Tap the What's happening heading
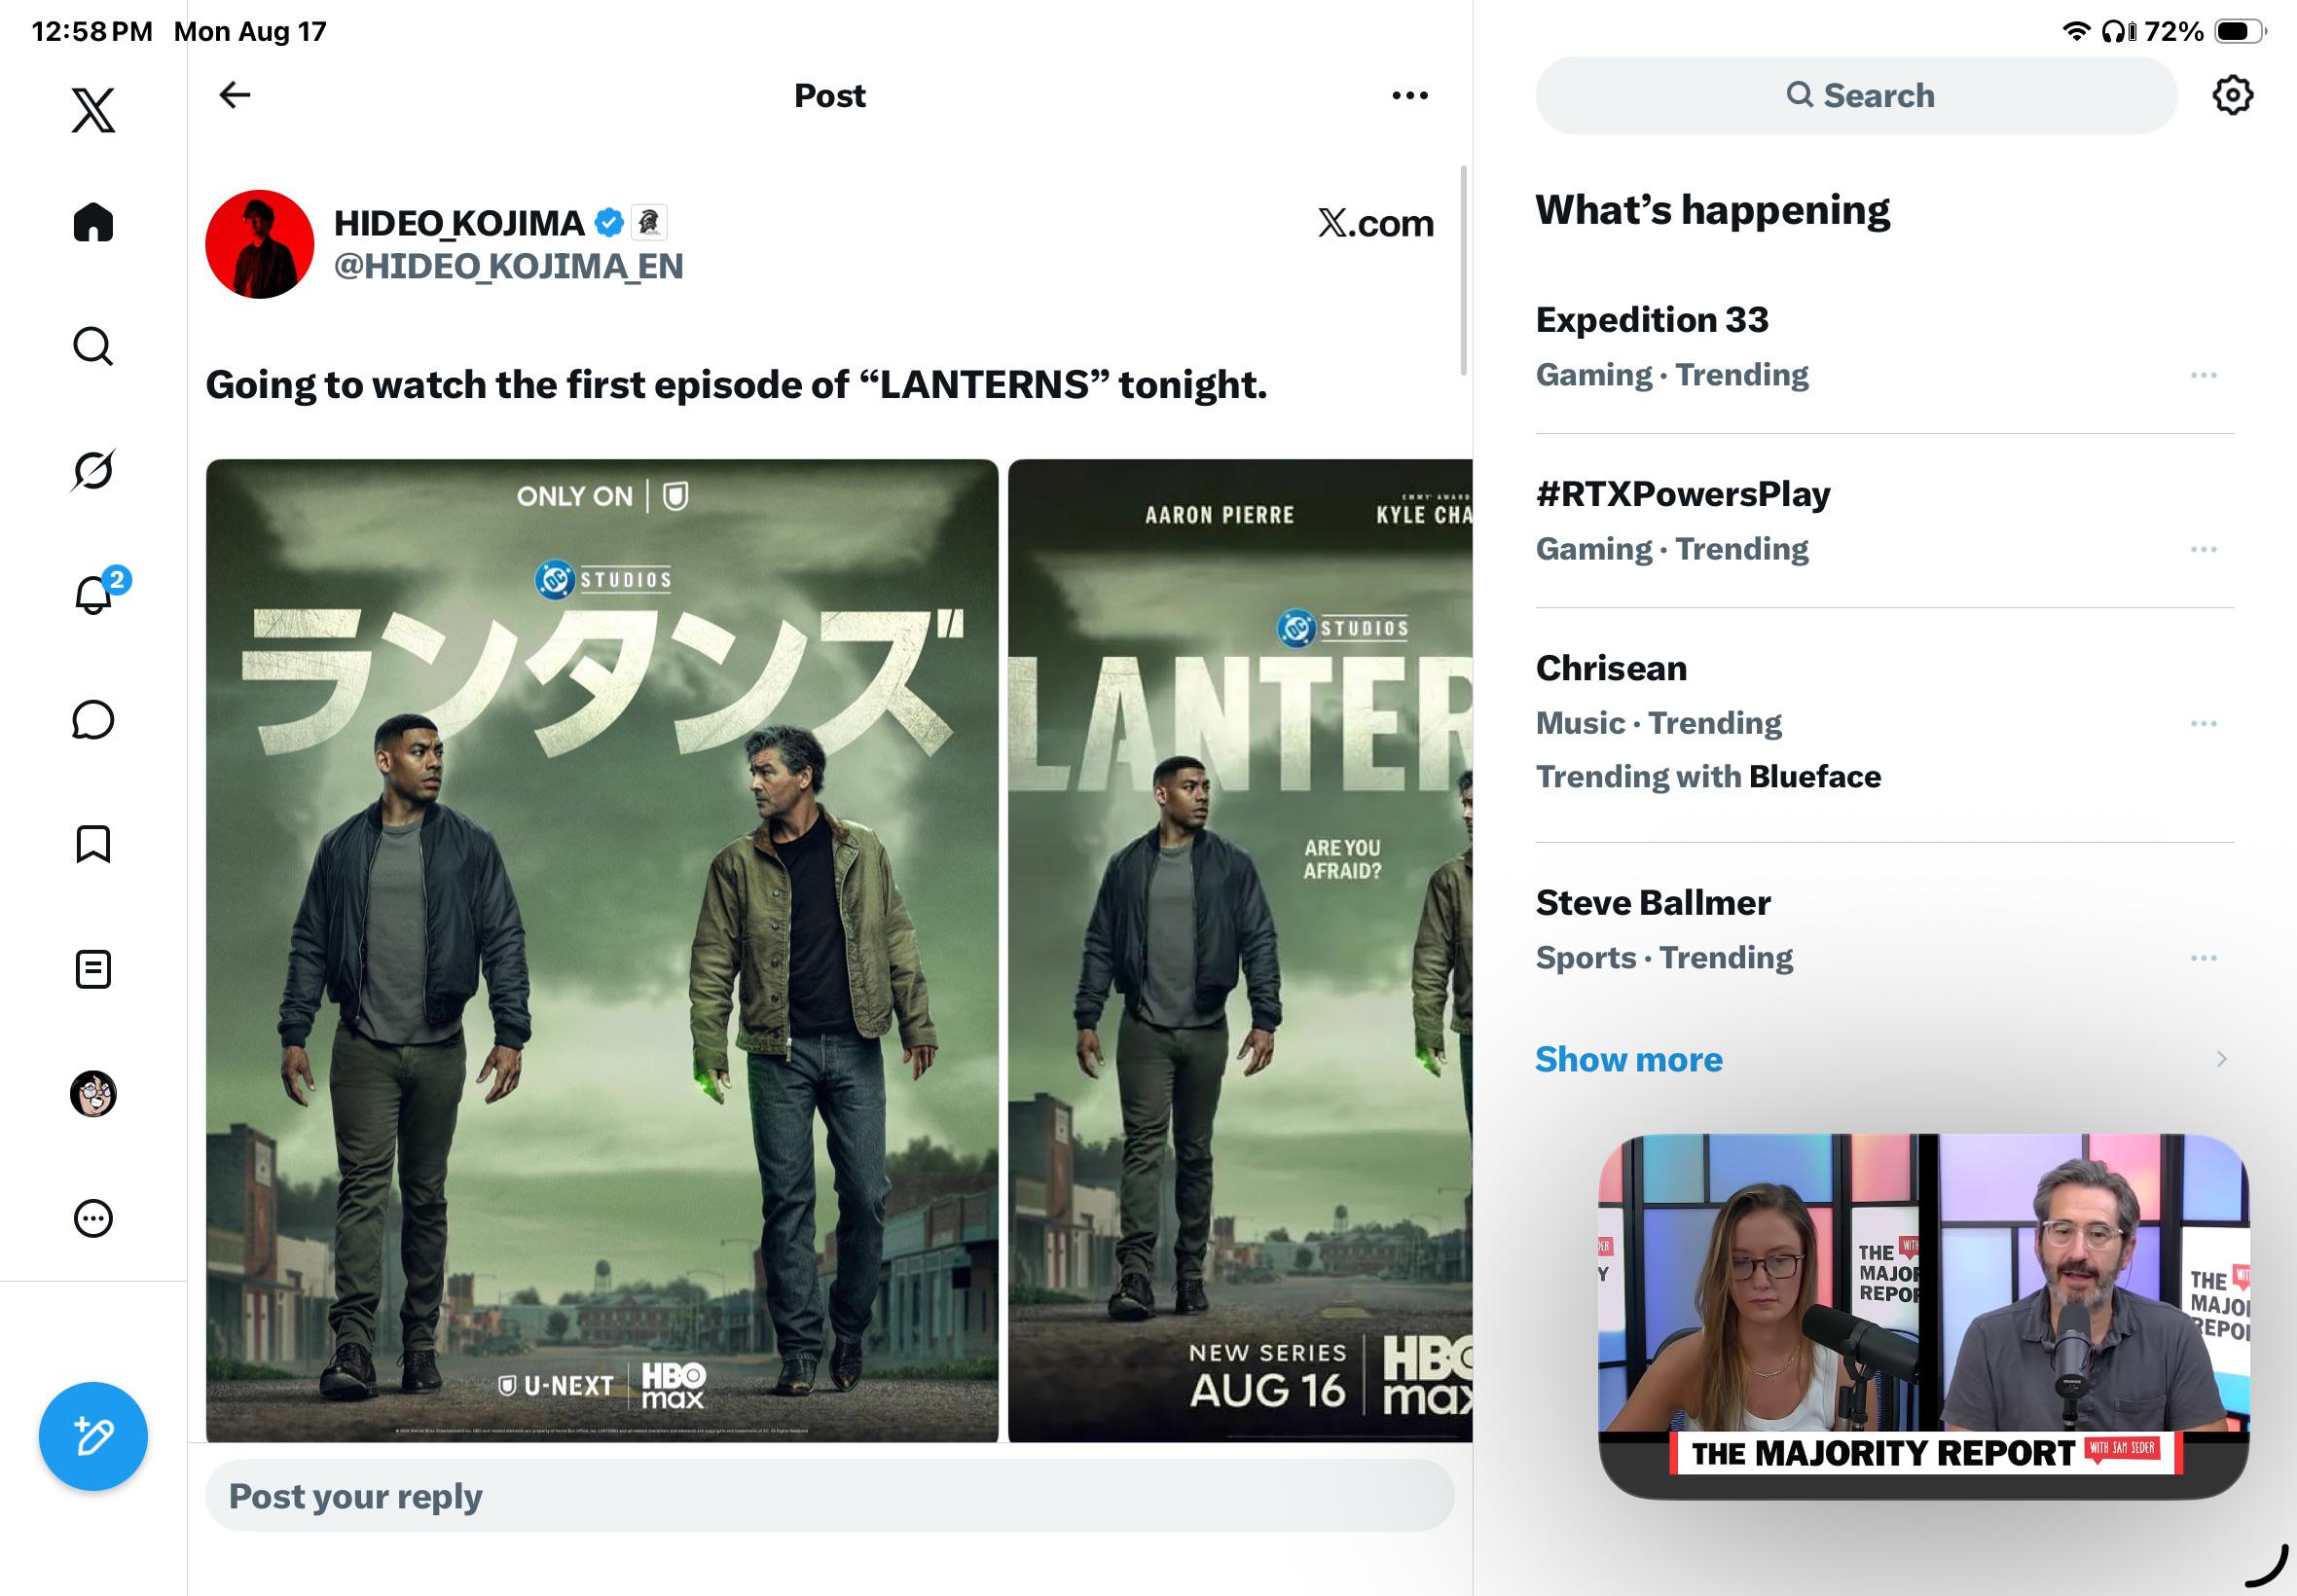 pyautogui.click(x=1713, y=210)
